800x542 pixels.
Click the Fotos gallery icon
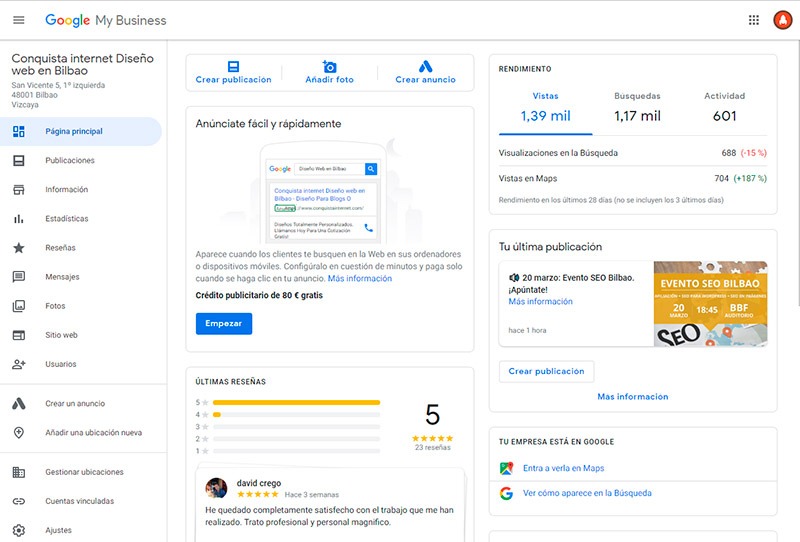[19, 306]
